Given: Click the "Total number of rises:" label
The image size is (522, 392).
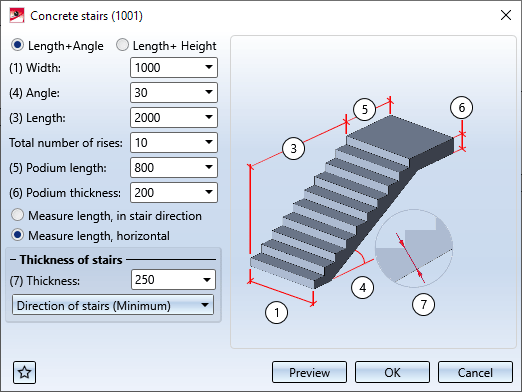Looking at the screenshot, I should [x=66, y=143].
